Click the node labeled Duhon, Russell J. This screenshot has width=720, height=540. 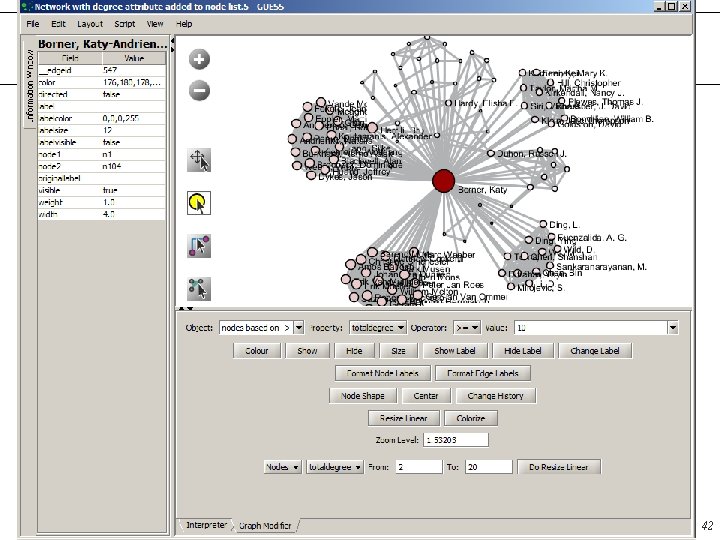coord(491,153)
